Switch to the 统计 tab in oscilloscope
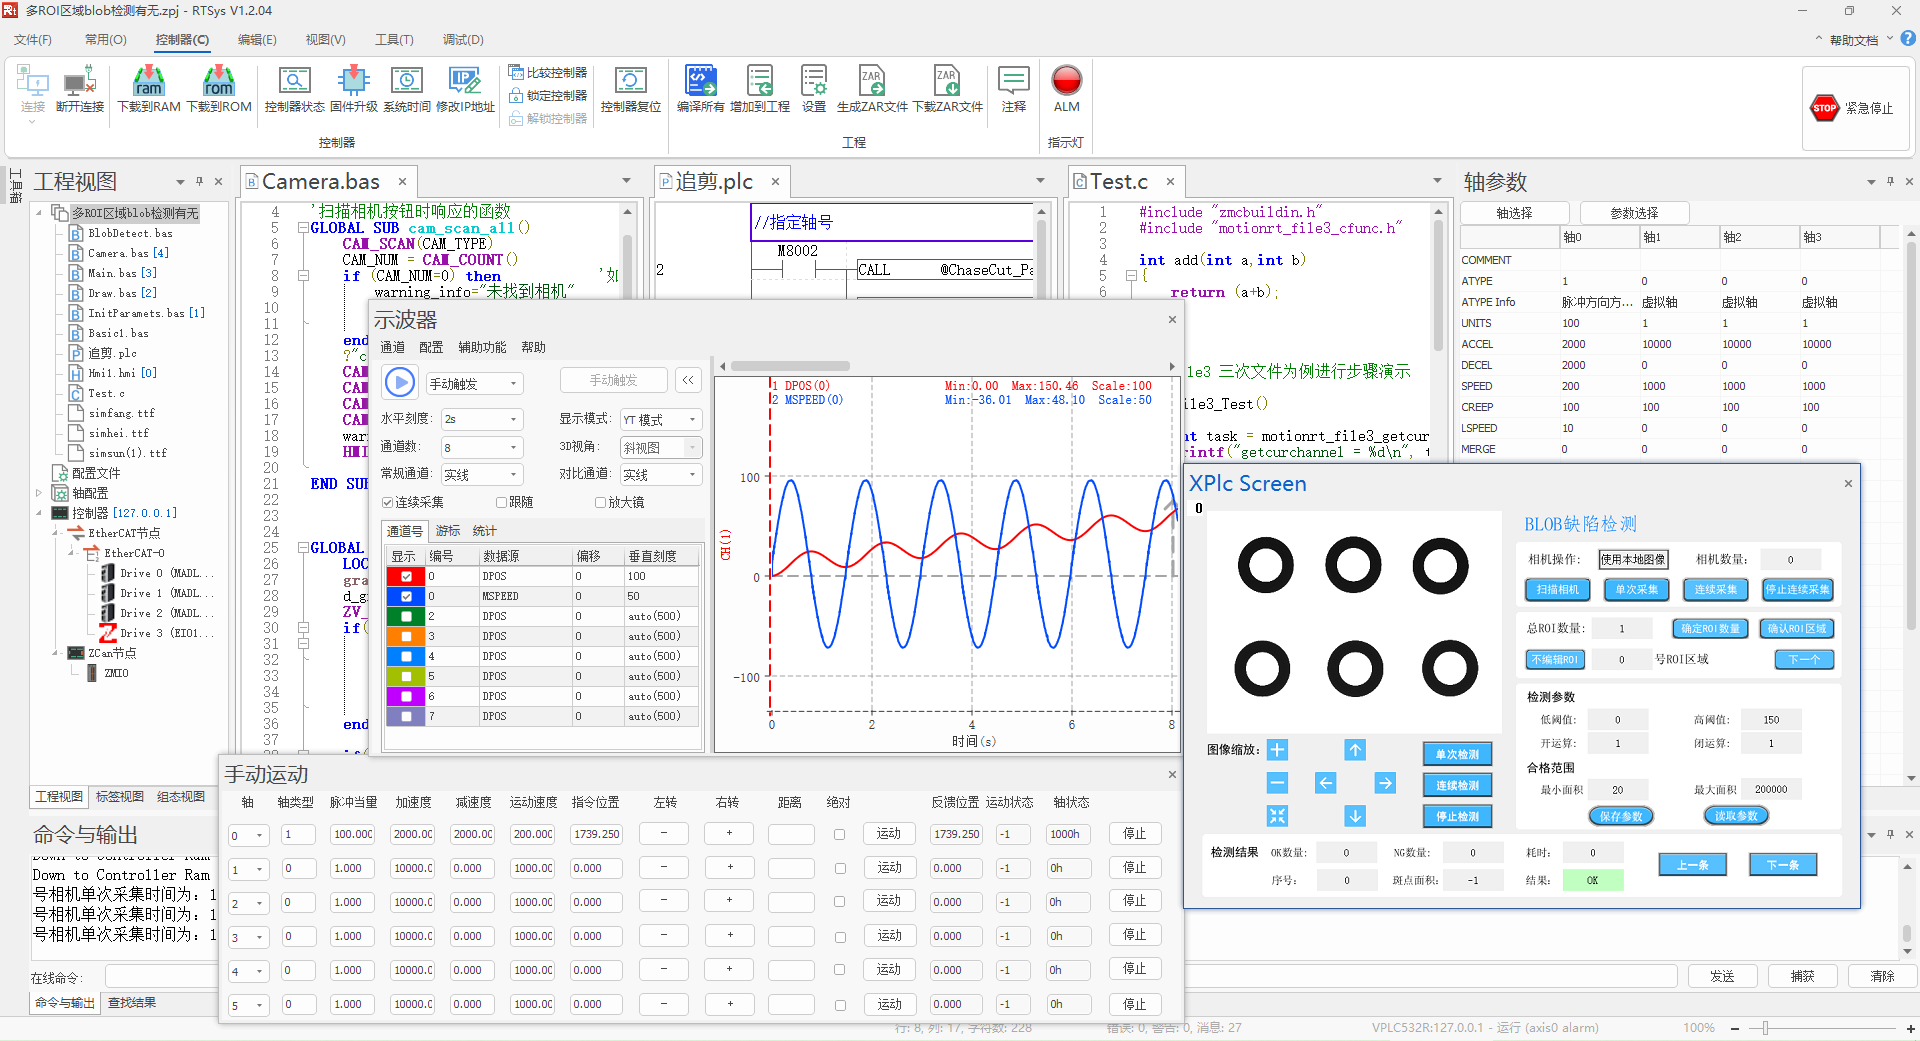 484,531
